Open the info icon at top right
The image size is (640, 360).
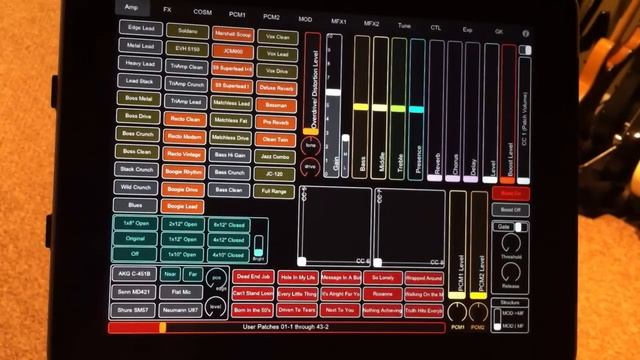tap(525, 34)
